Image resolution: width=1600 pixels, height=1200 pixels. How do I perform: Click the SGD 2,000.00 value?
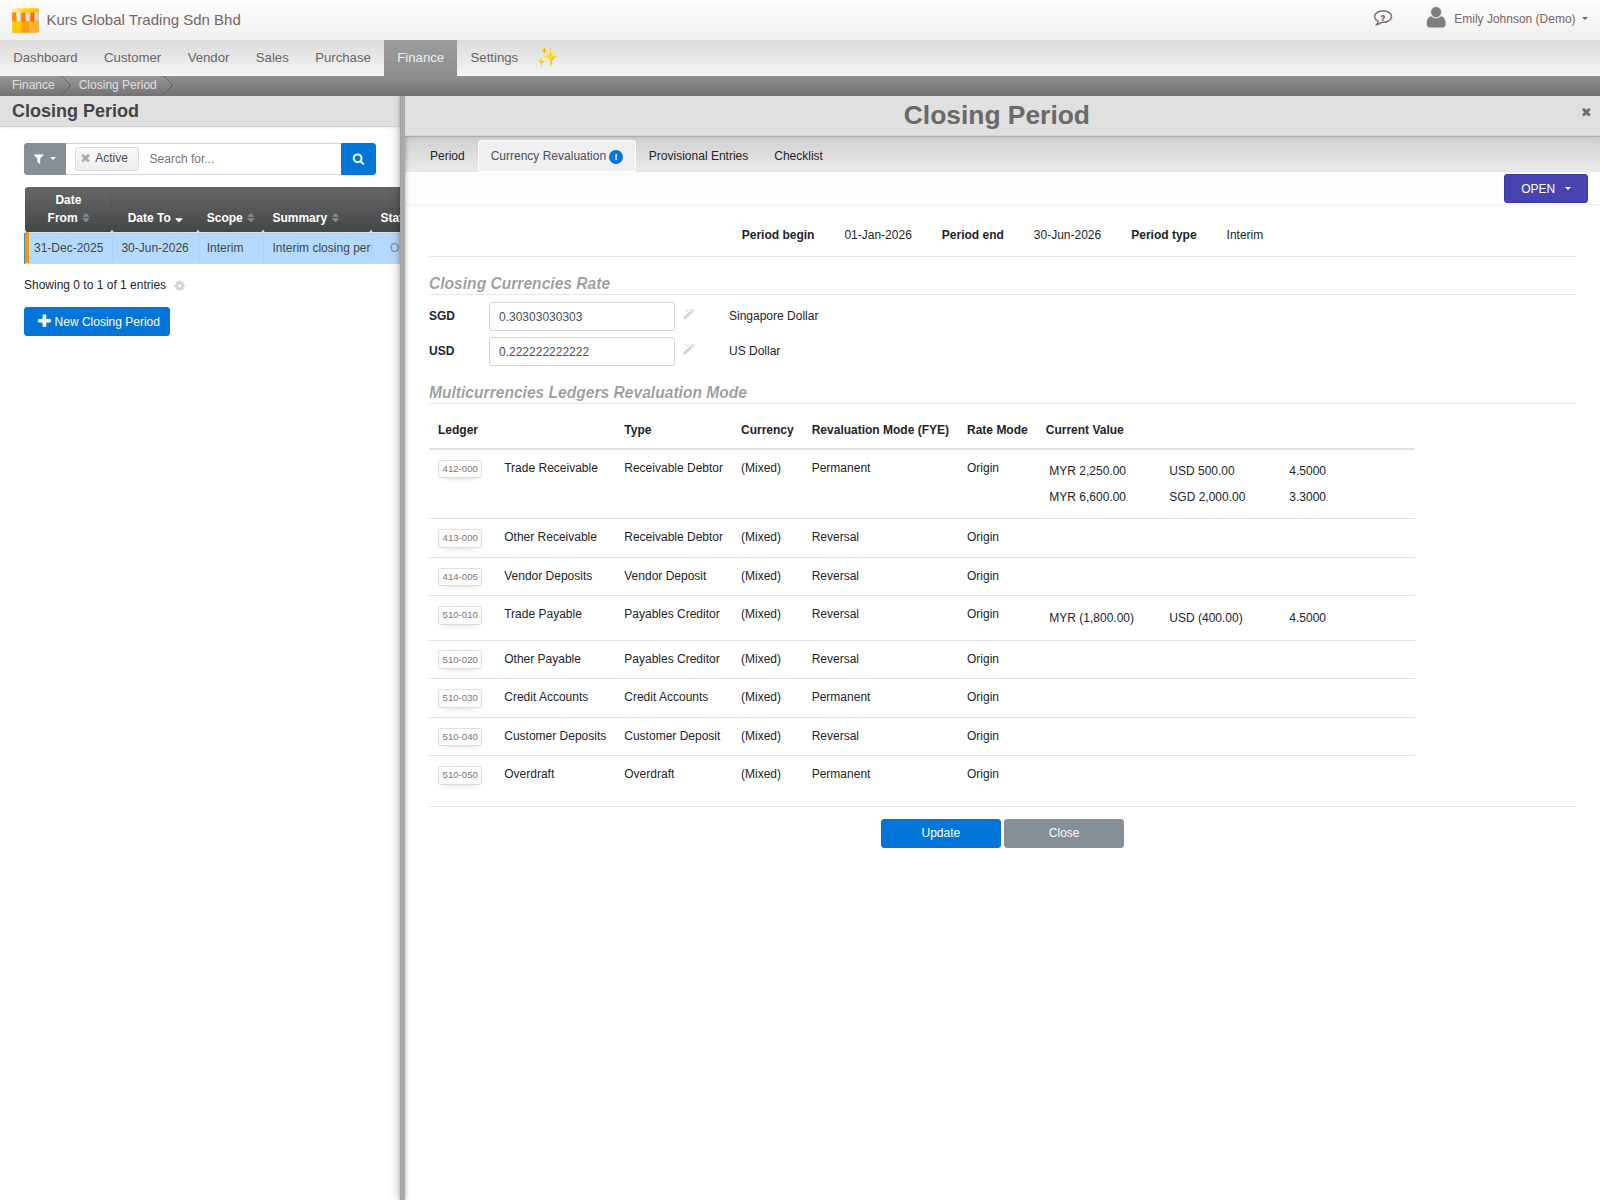click(x=1207, y=497)
